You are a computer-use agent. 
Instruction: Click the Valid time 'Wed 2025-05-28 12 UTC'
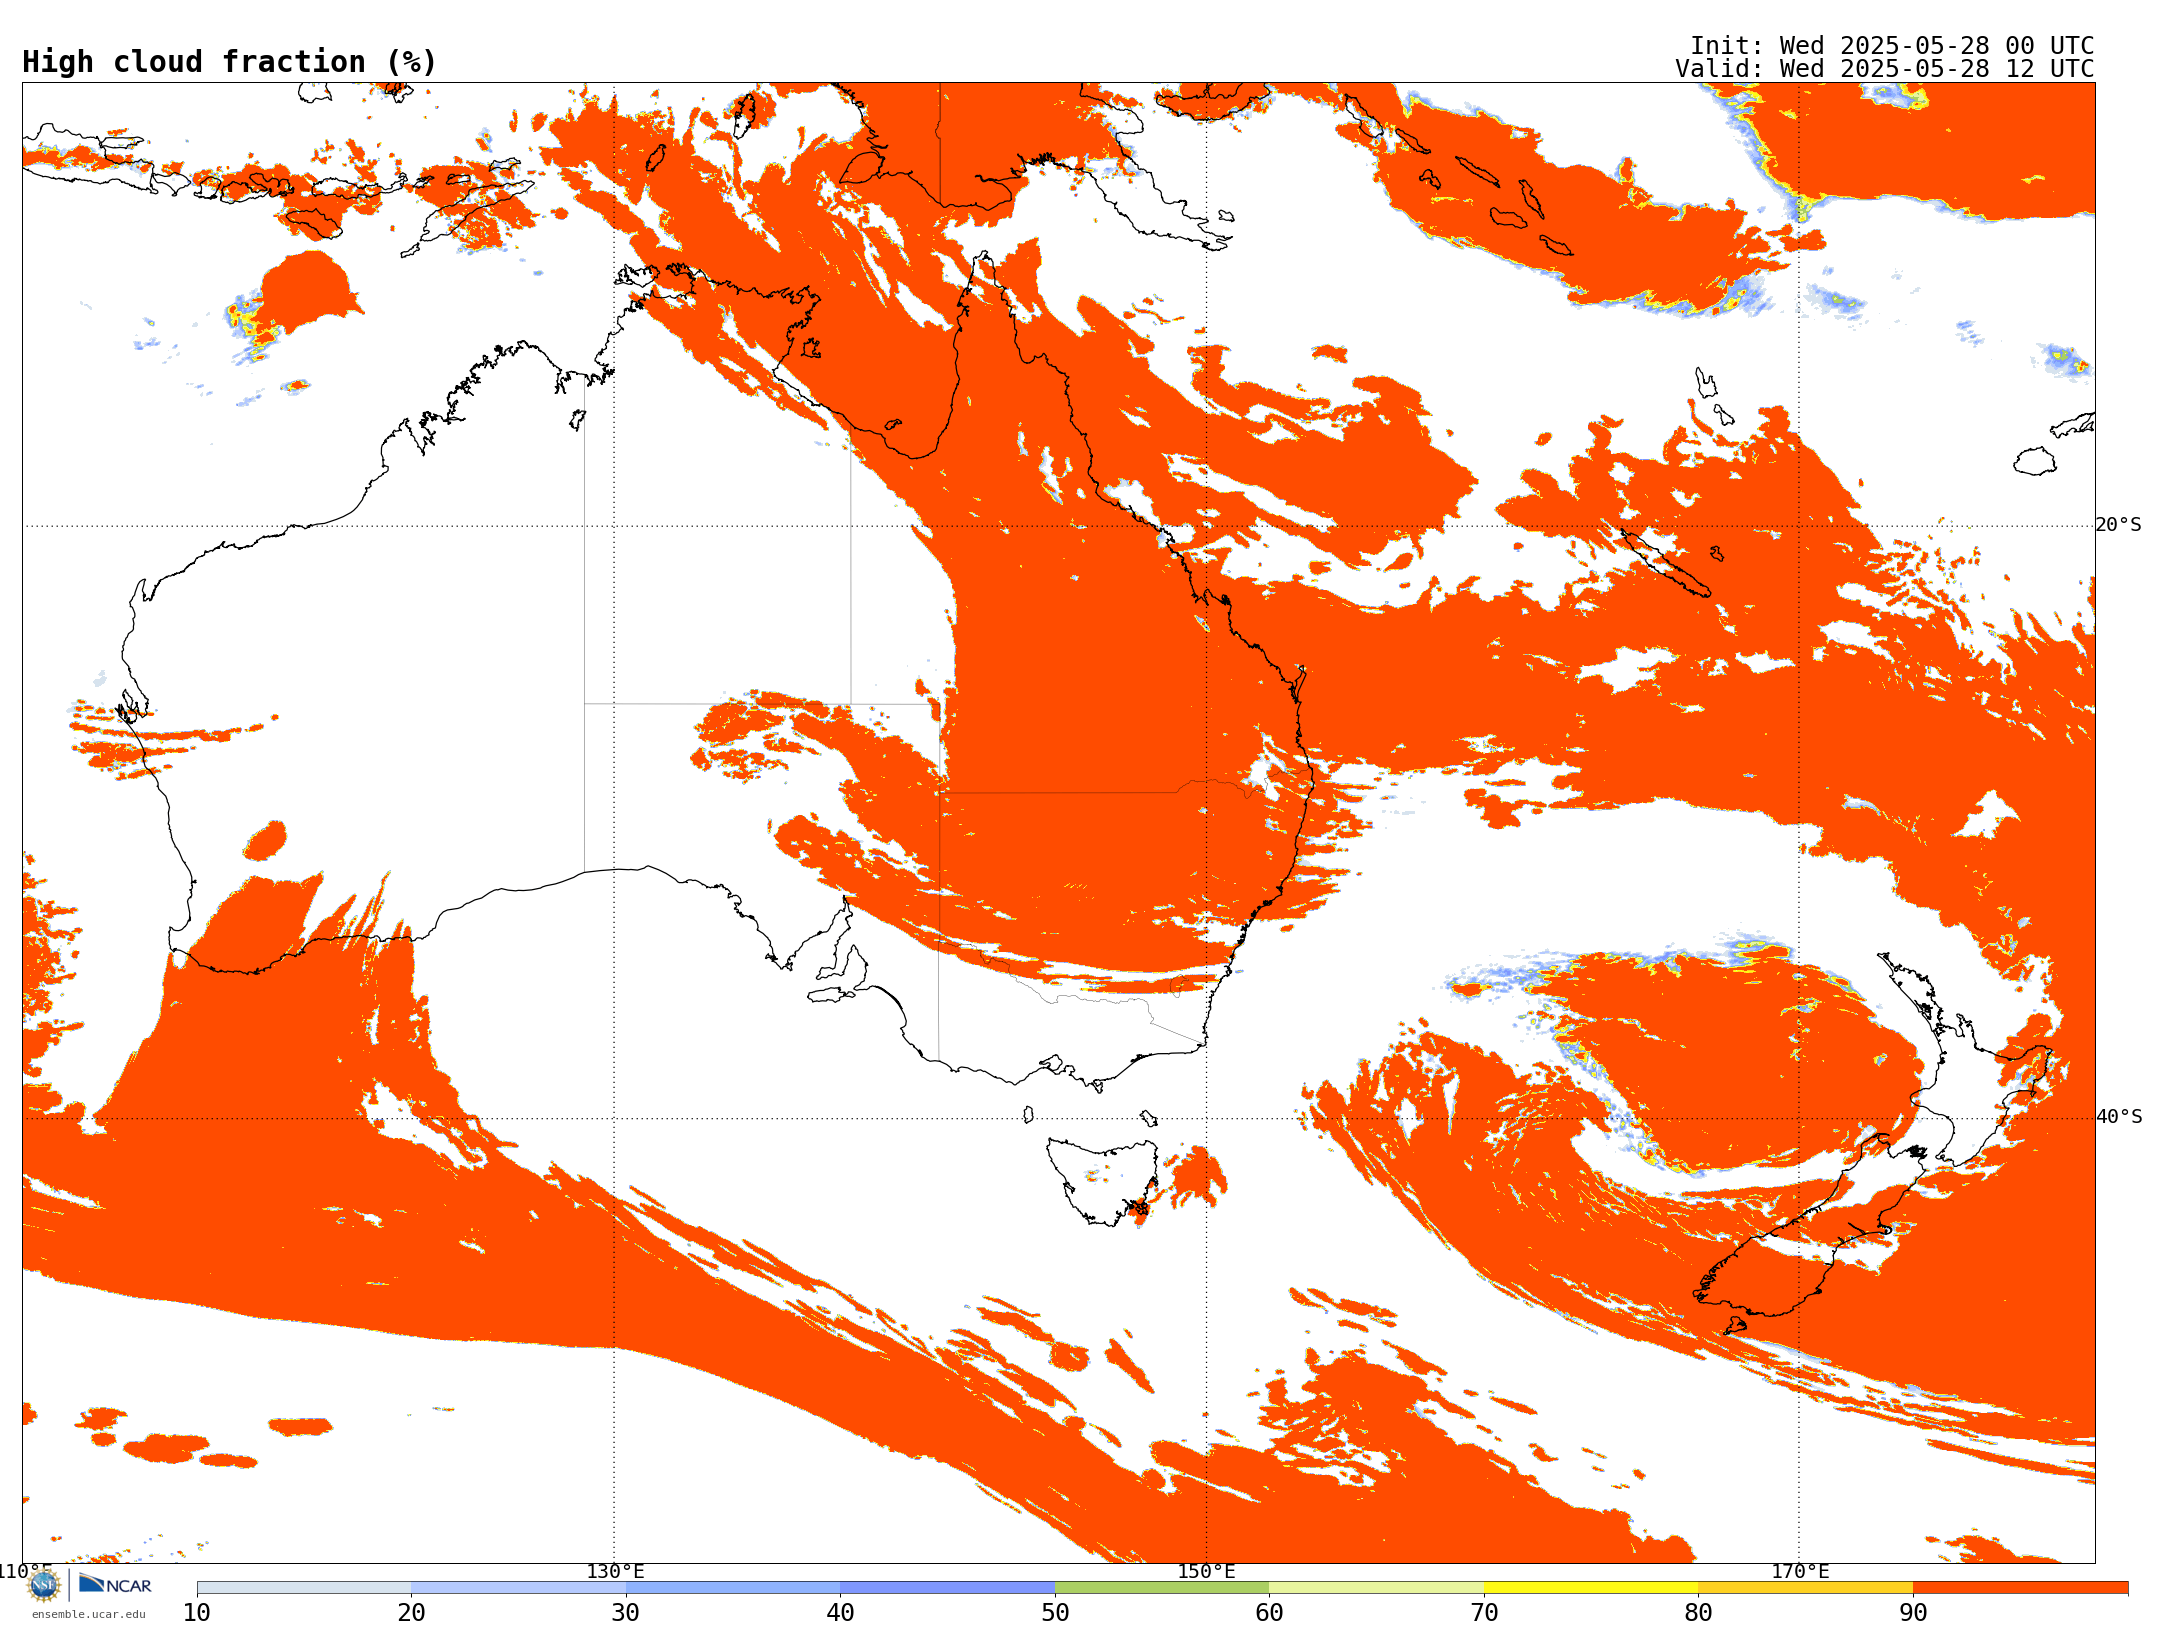pyautogui.click(x=1936, y=69)
